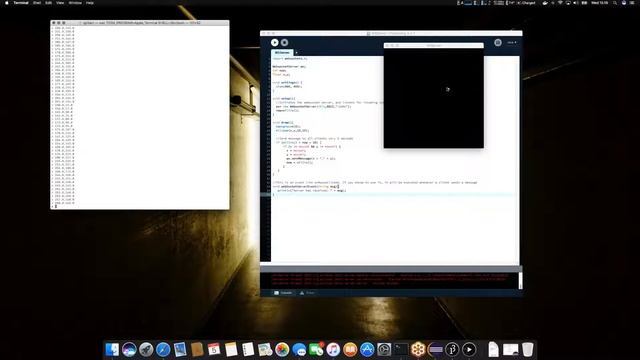Image resolution: width=640 pixels, height=360 pixels.
Task: Open the purple bar app icon in dock
Action: click(435, 349)
